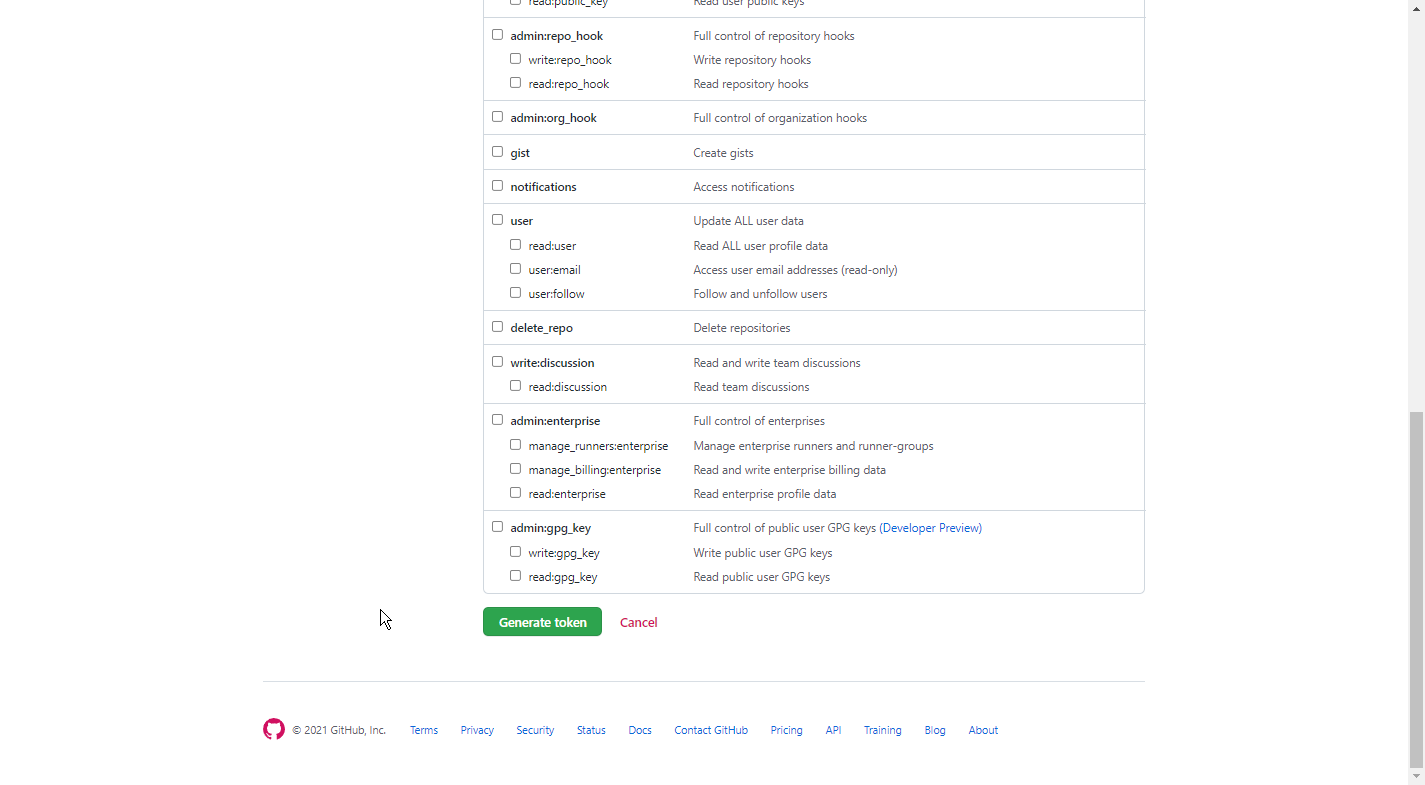The width and height of the screenshot is (1425, 785).
Task: Enable the gist scope checkbox
Action: [x=497, y=152]
